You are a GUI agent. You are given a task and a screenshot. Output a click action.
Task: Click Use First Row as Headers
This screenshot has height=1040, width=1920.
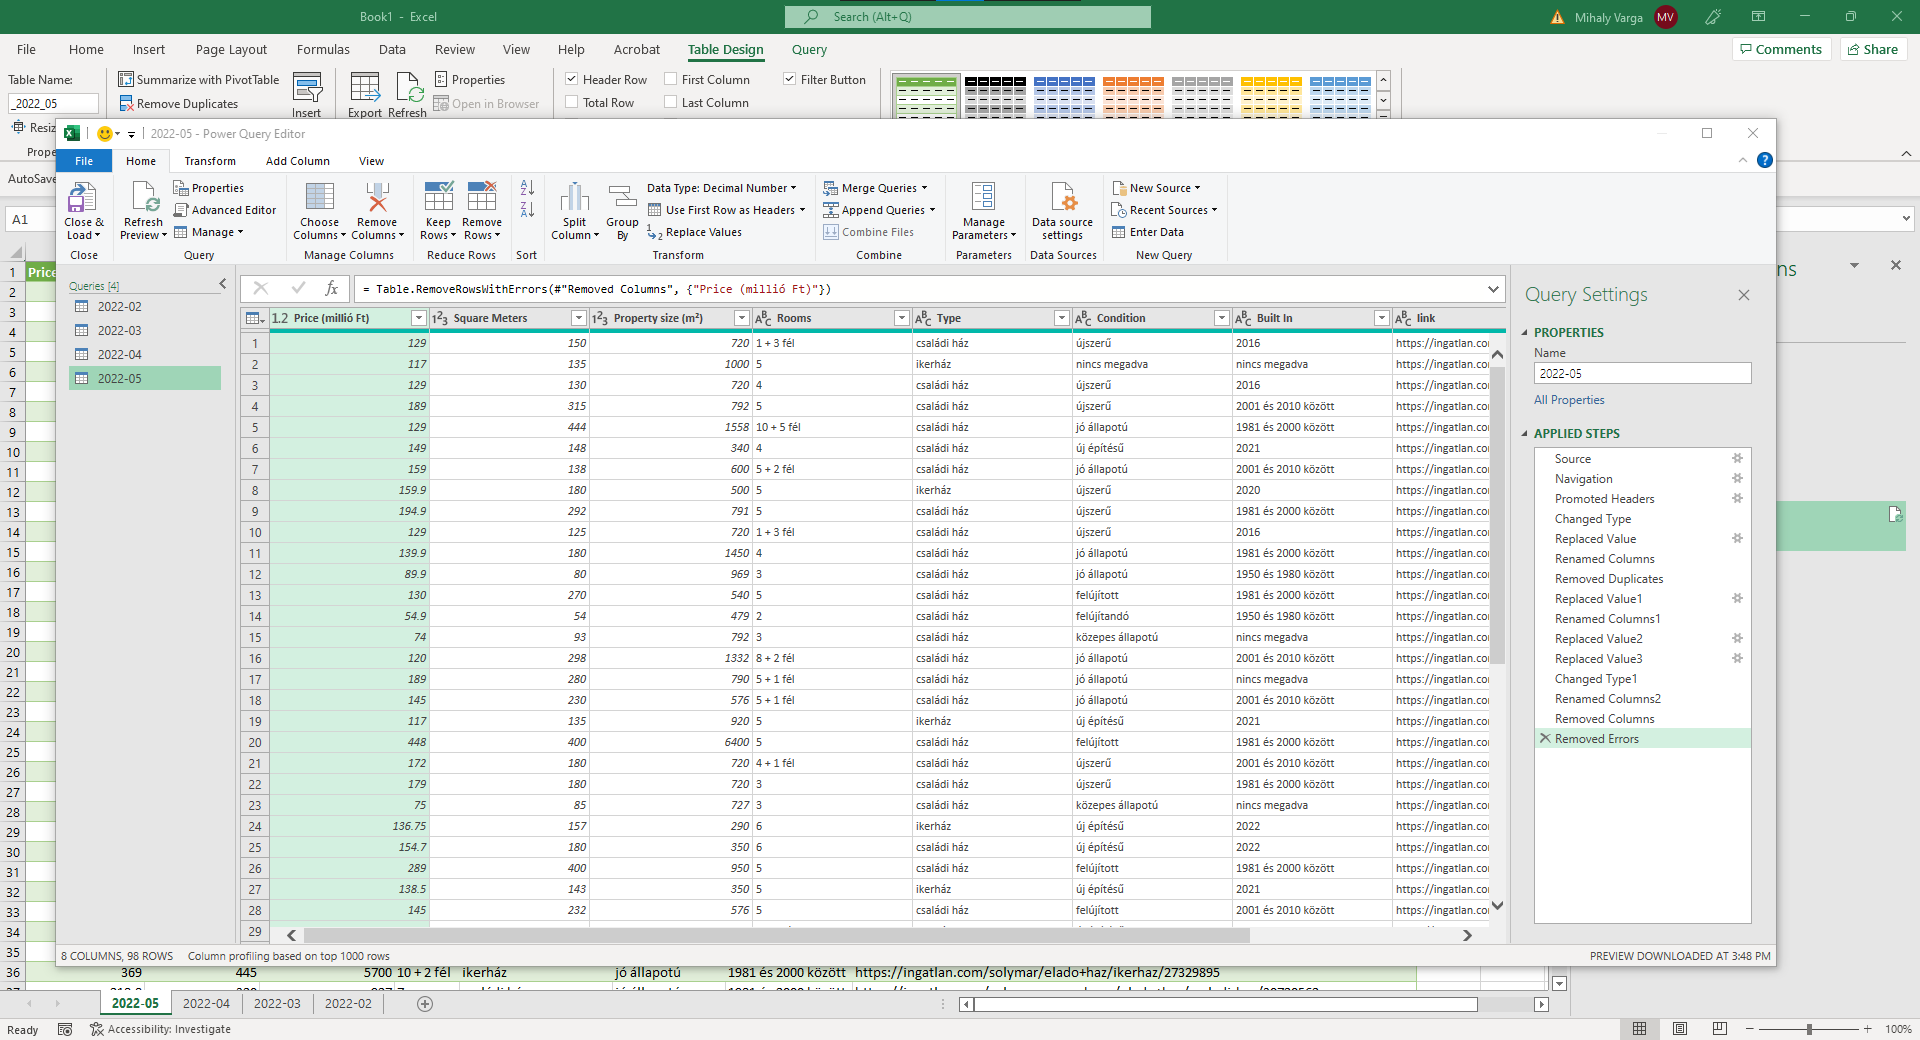pyautogui.click(x=726, y=210)
